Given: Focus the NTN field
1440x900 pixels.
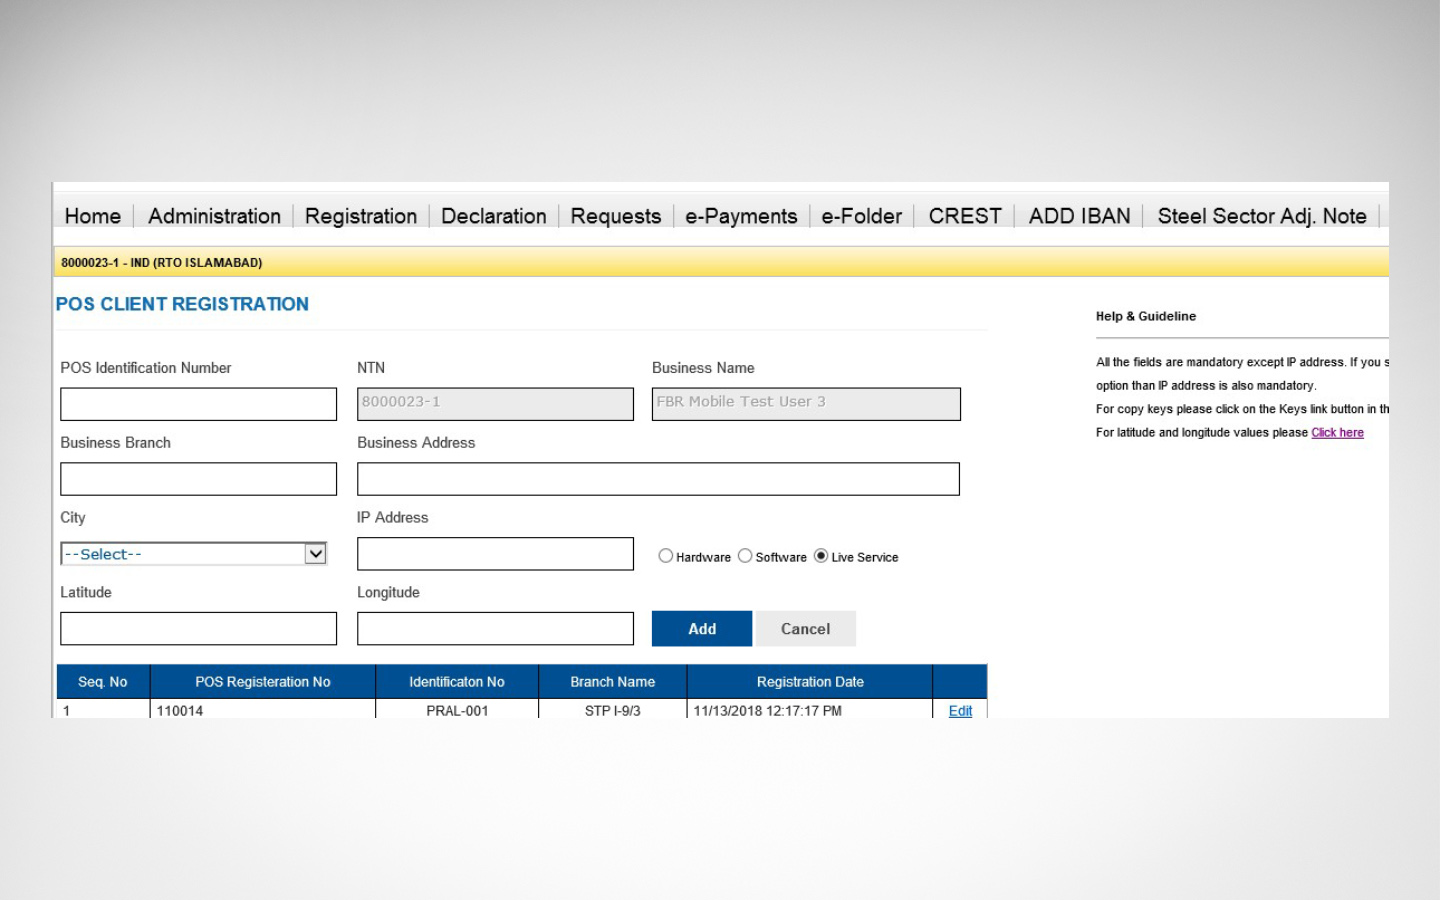Looking at the screenshot, I should (x=495, y=404).
